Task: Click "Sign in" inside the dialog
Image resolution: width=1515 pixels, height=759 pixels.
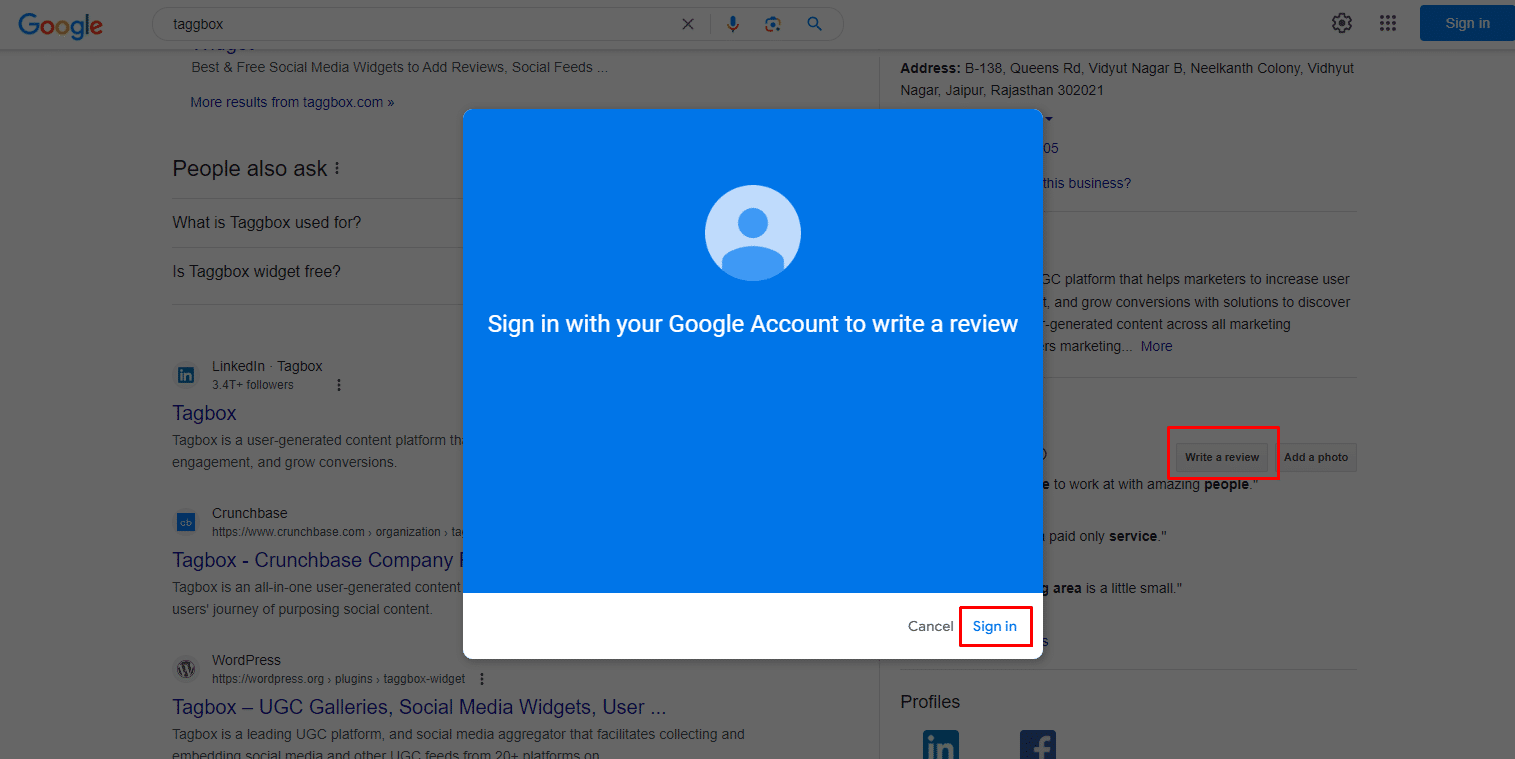Action: 995,626
